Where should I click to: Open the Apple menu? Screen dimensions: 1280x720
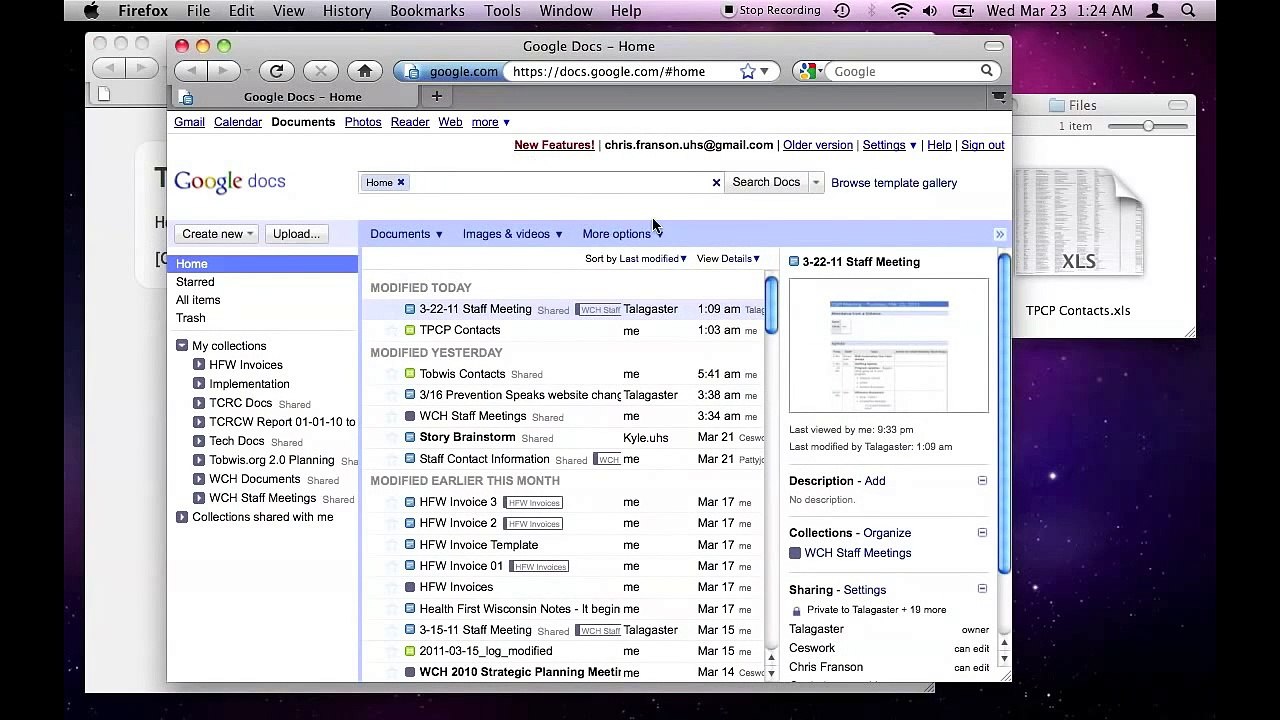pyautogui.click(x=91, y=11)
